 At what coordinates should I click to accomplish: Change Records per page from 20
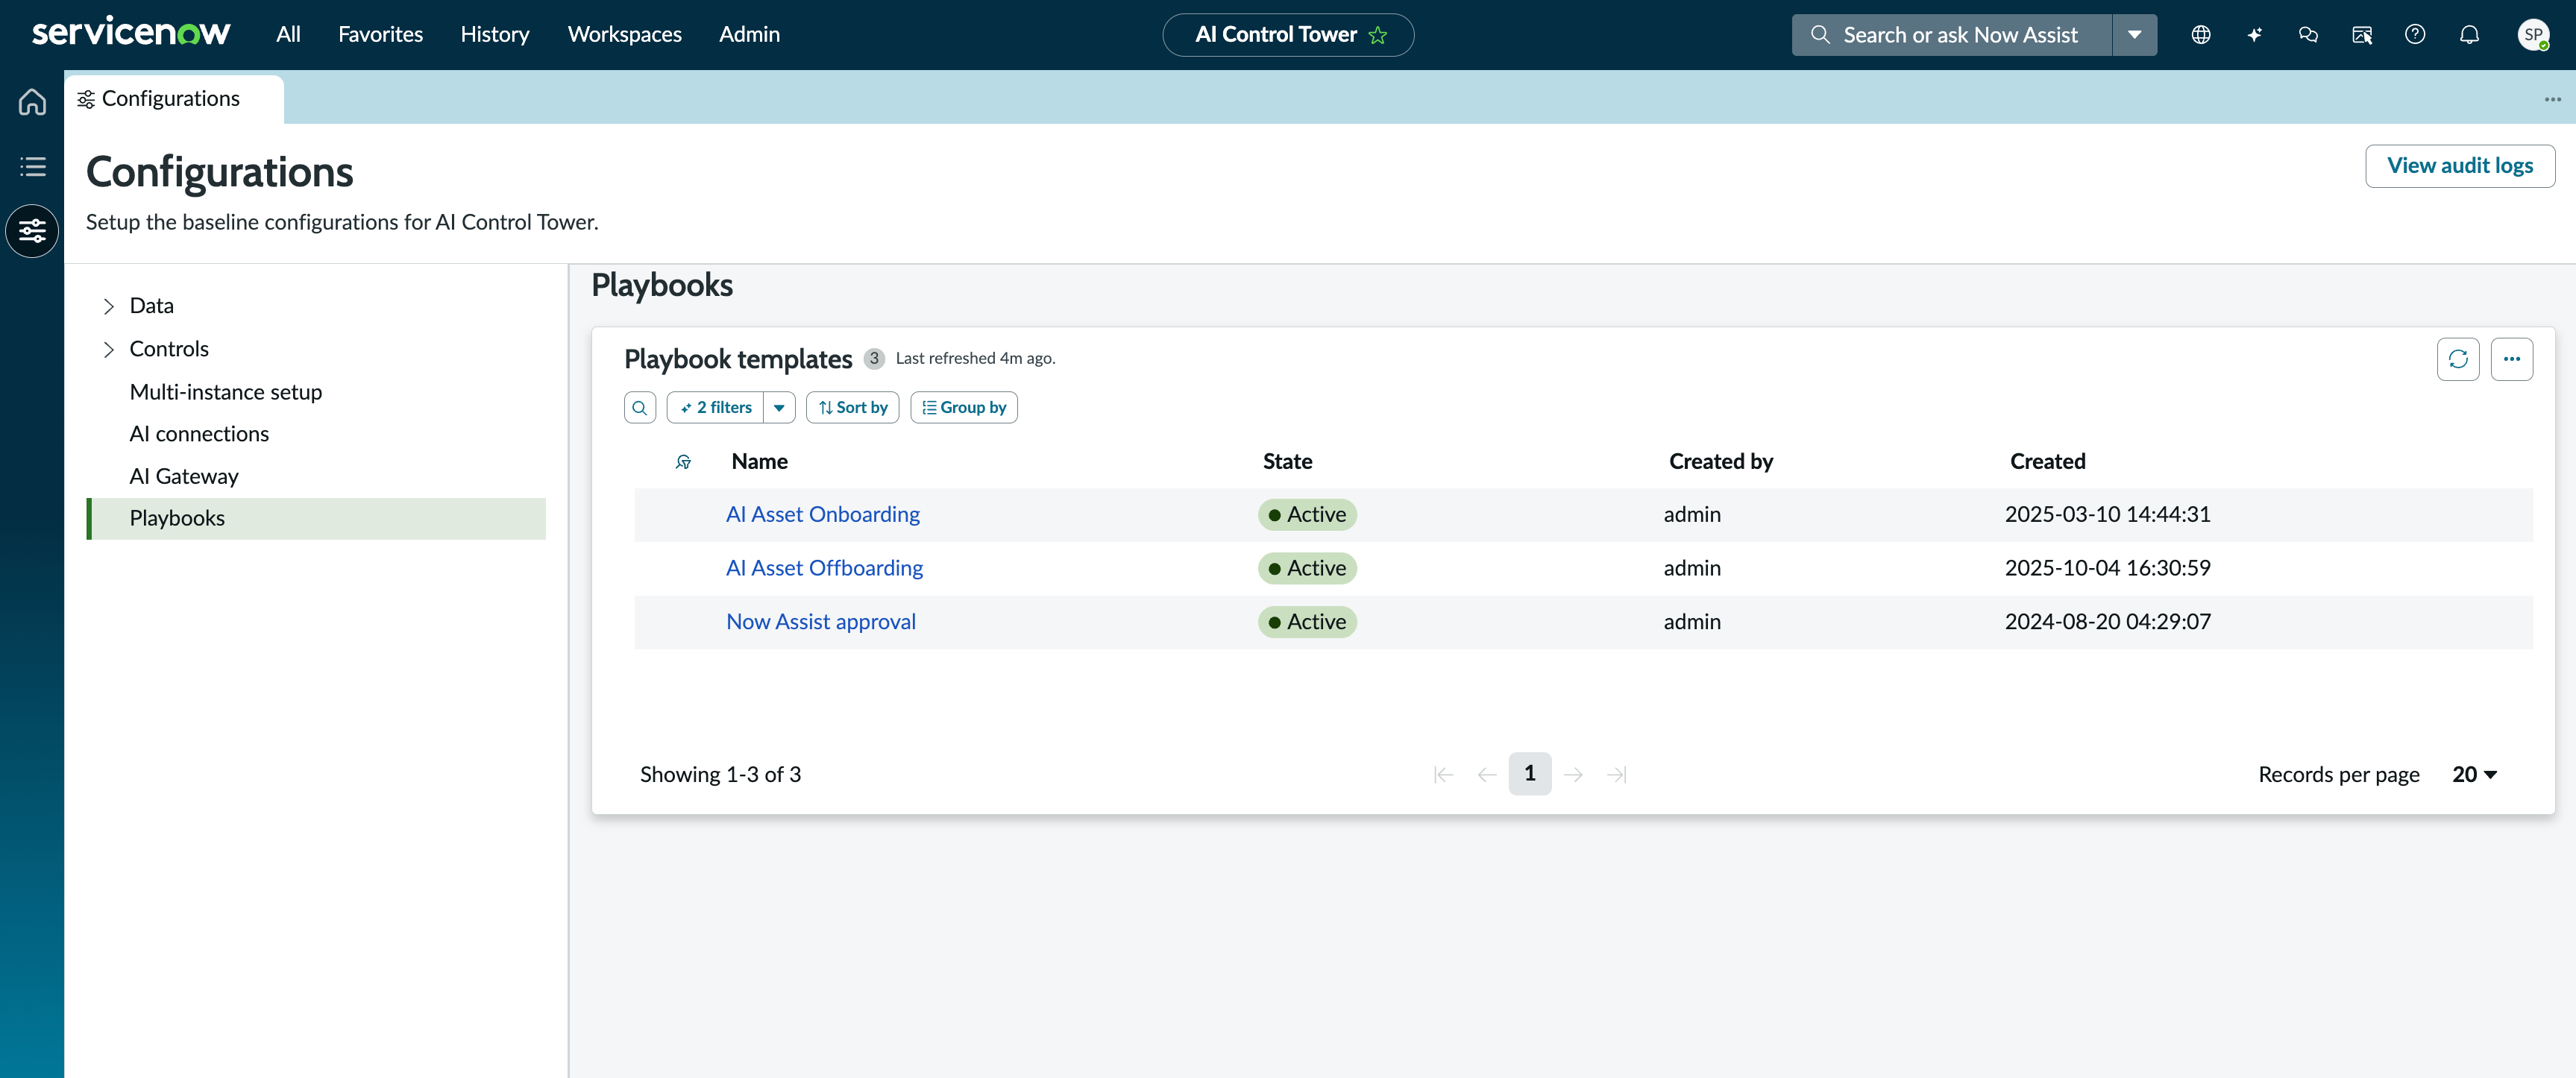2474,775
